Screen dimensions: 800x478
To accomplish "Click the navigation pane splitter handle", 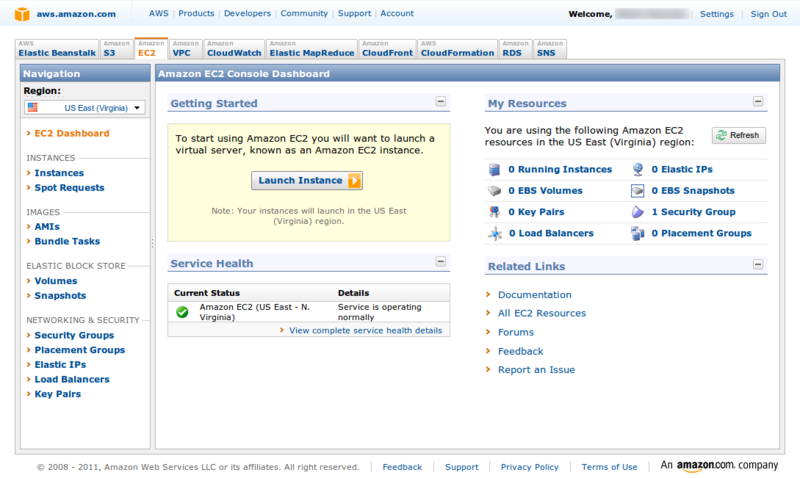I will click(x=153, y=243).
